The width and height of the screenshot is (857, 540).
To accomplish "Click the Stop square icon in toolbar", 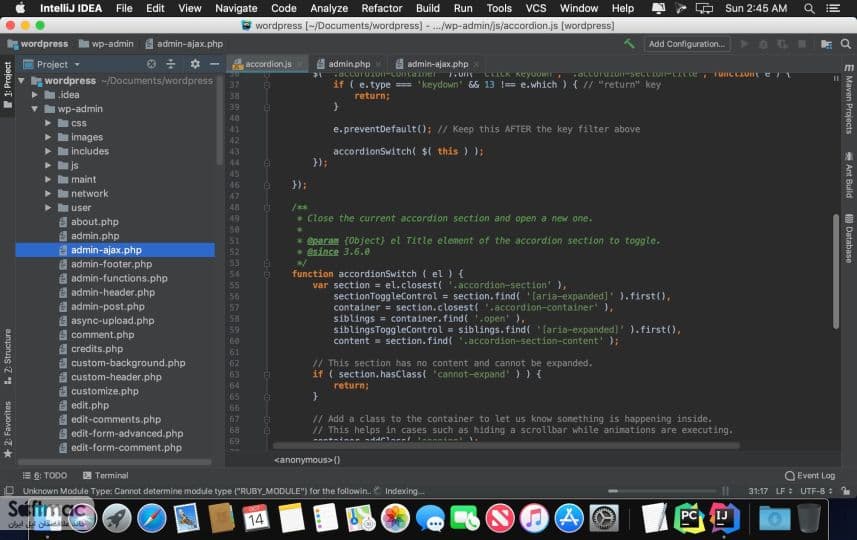I will (802, 44).
